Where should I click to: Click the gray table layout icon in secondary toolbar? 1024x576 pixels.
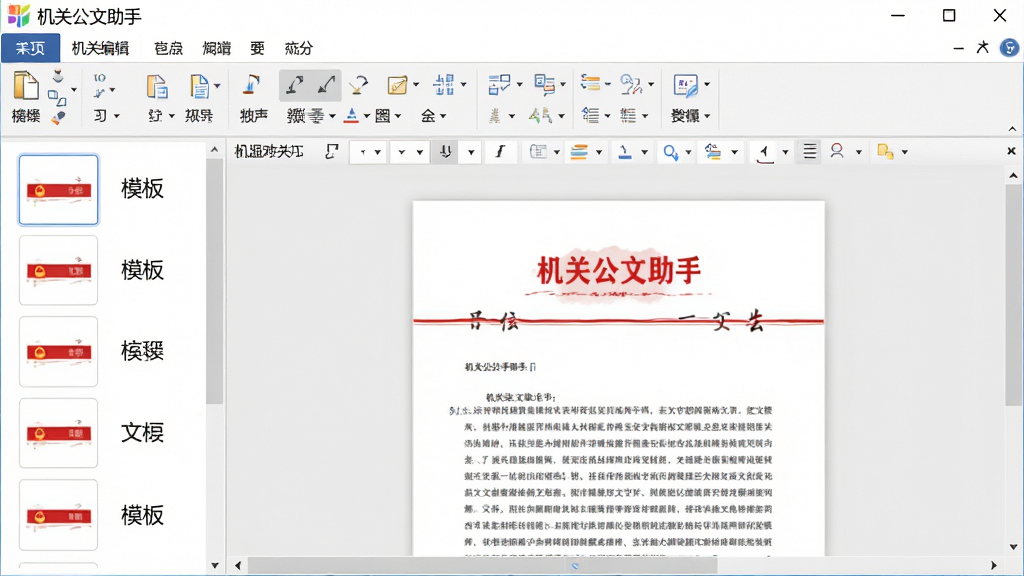click(x=537, y=152)
